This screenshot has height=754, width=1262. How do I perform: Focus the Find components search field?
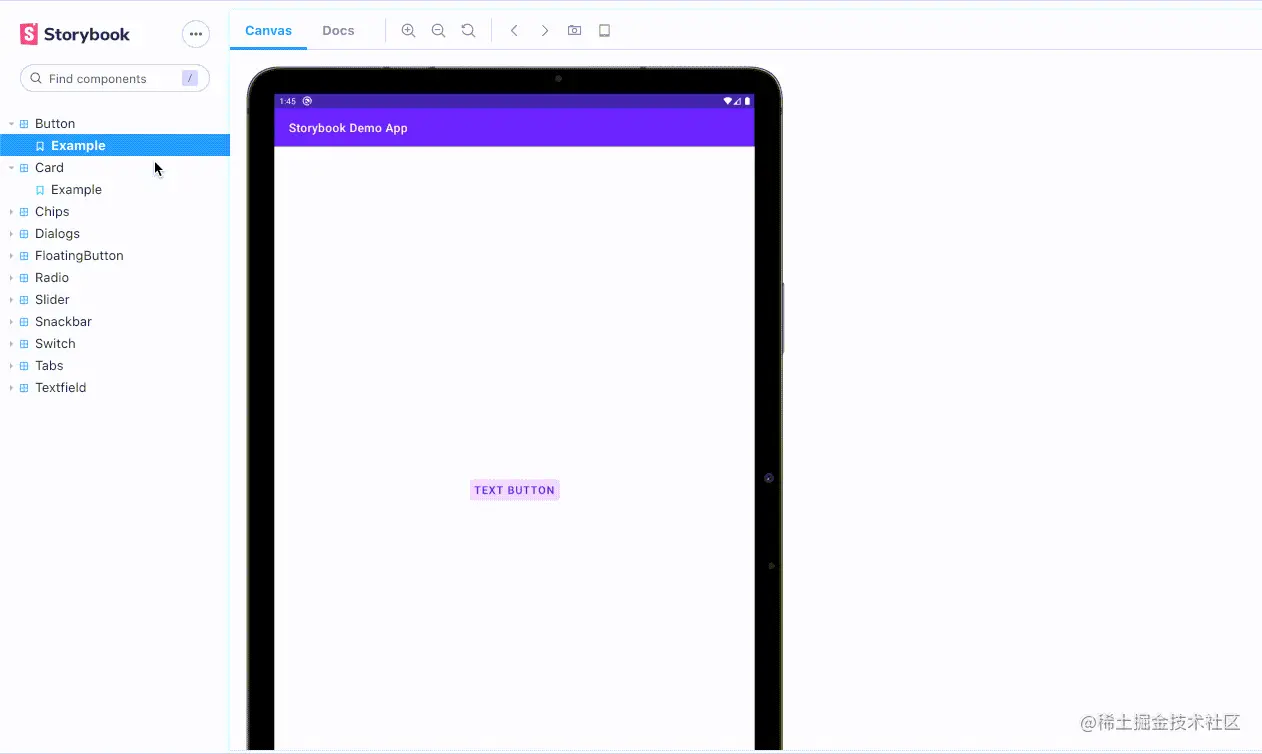coord(115,78)
